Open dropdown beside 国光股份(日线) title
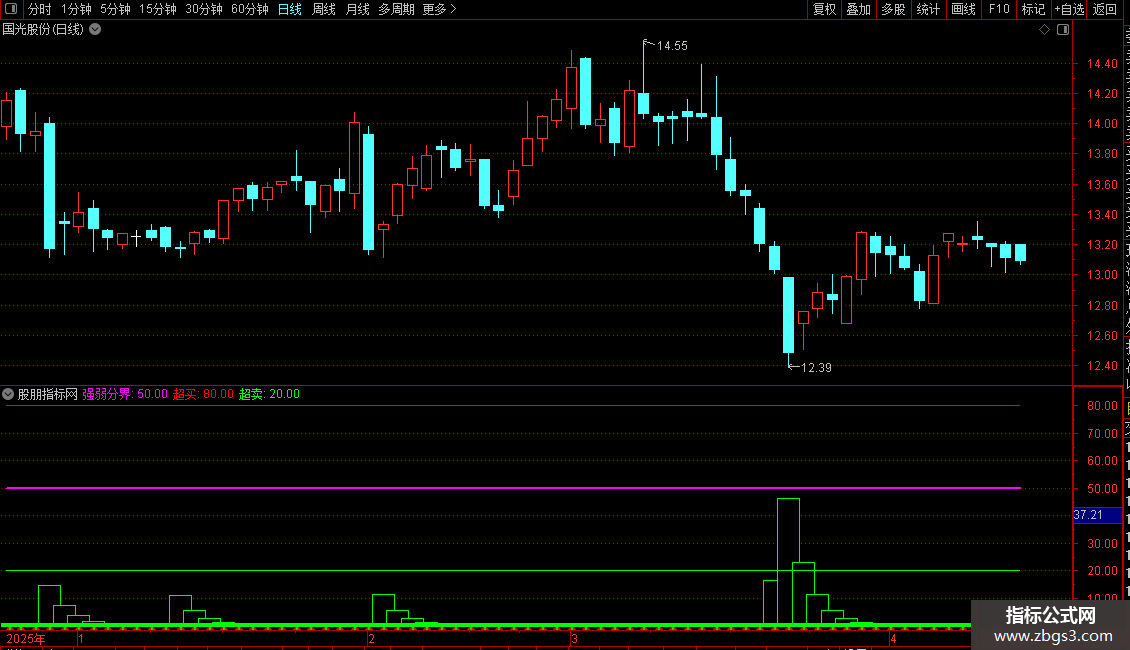 click(x=95, y=30)
